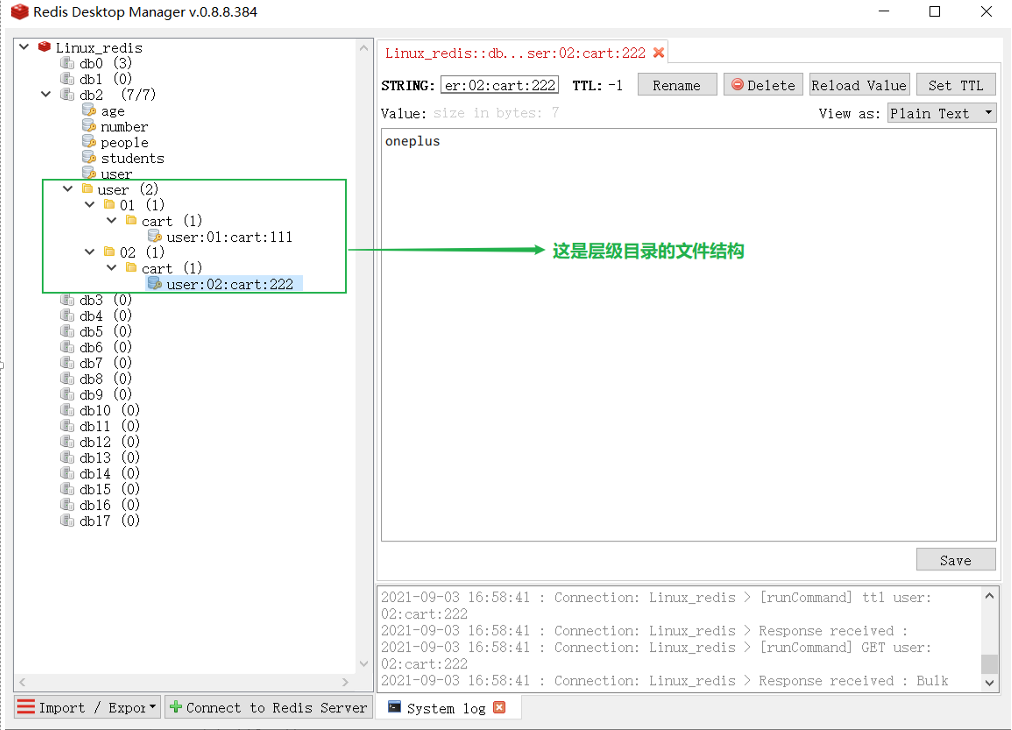
Task: Select the db14 (0) database row
Action: click(x=100, y=473)
